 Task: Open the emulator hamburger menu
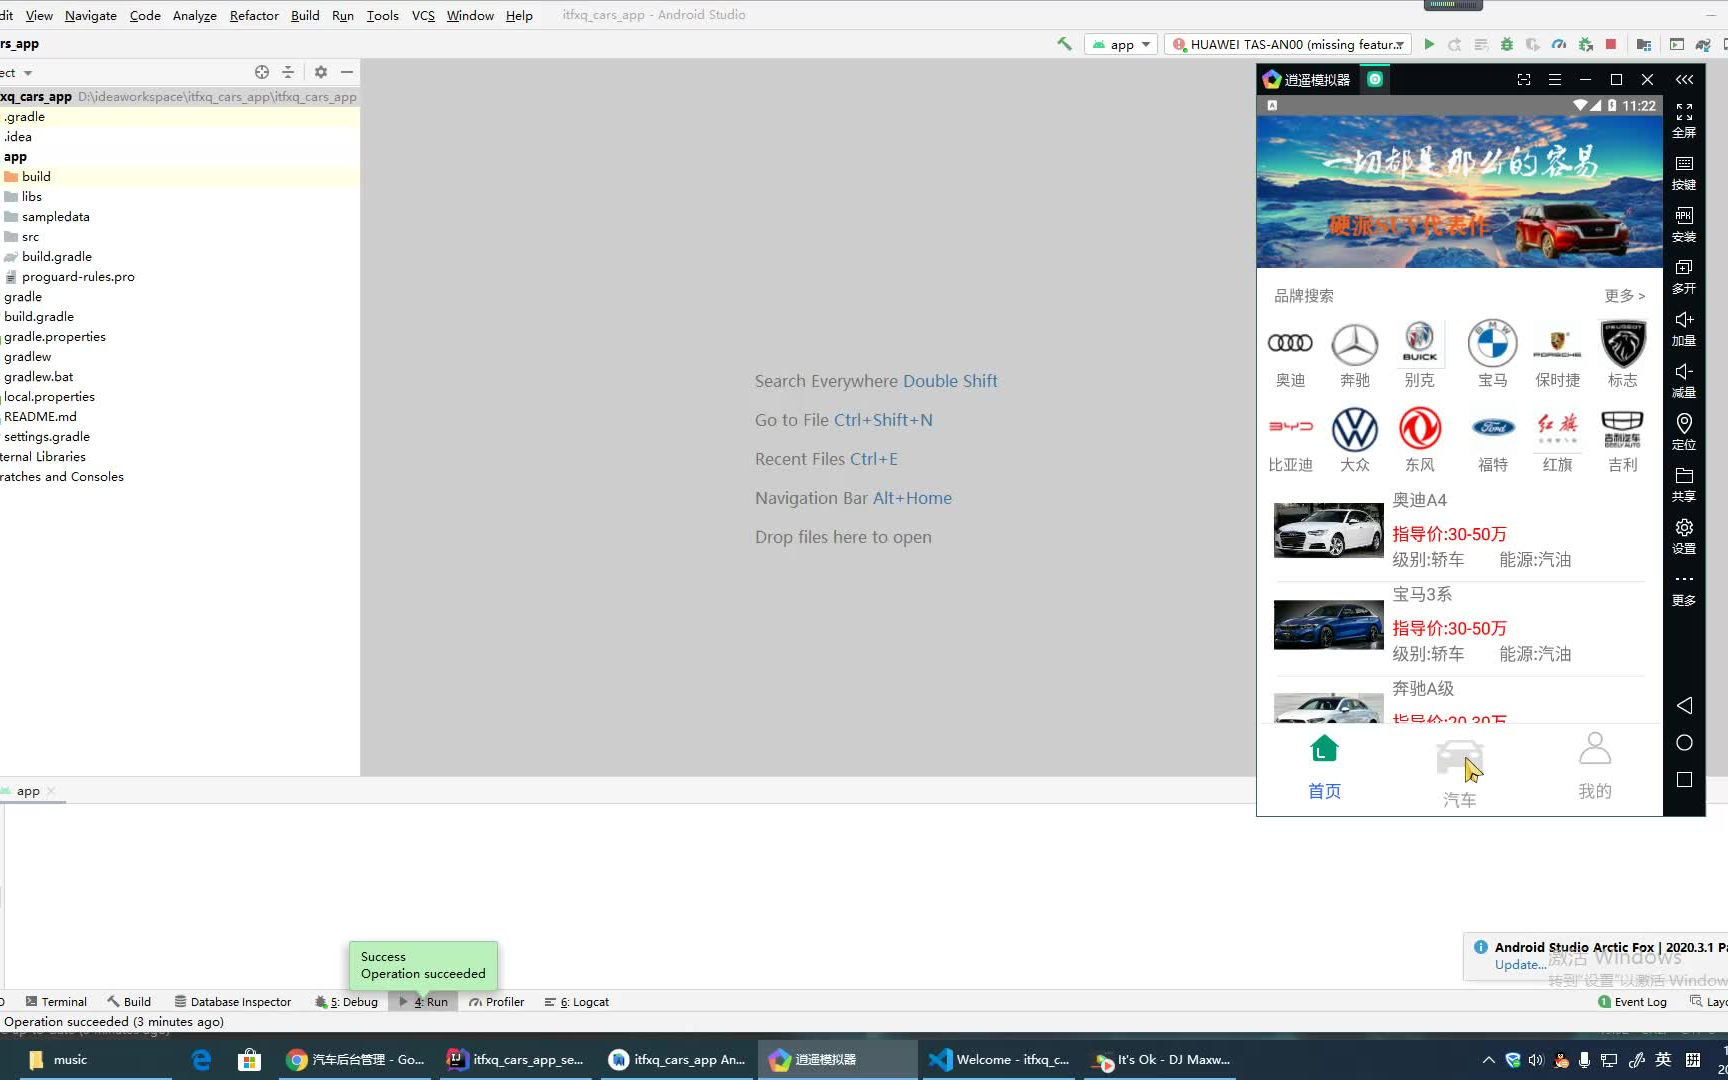coord(1554,79)
